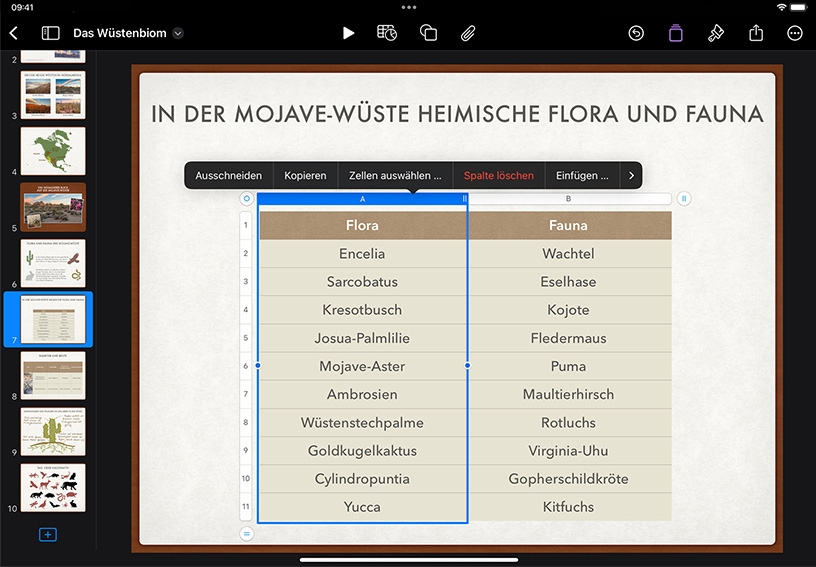Select the Kojote cell

pyautogui.click(x=569, y=310)
